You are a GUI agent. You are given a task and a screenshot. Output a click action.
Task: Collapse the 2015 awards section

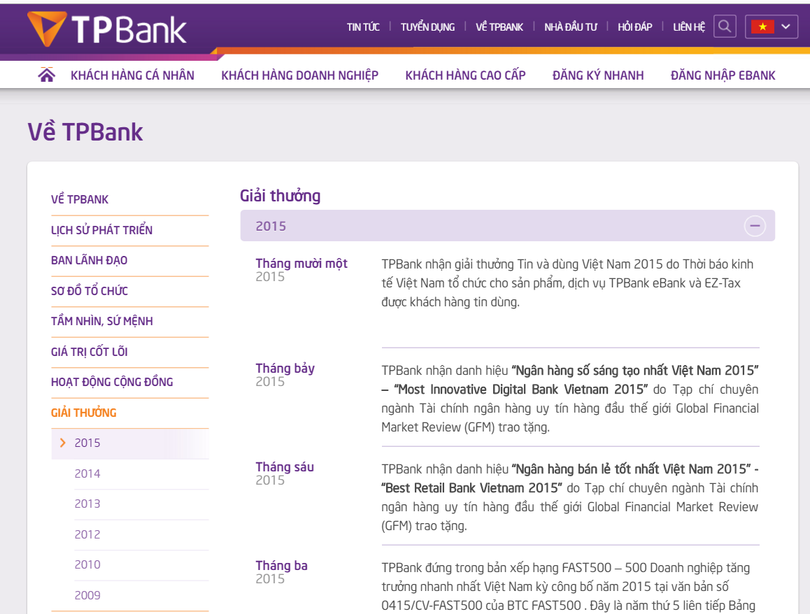pos(754,226)
